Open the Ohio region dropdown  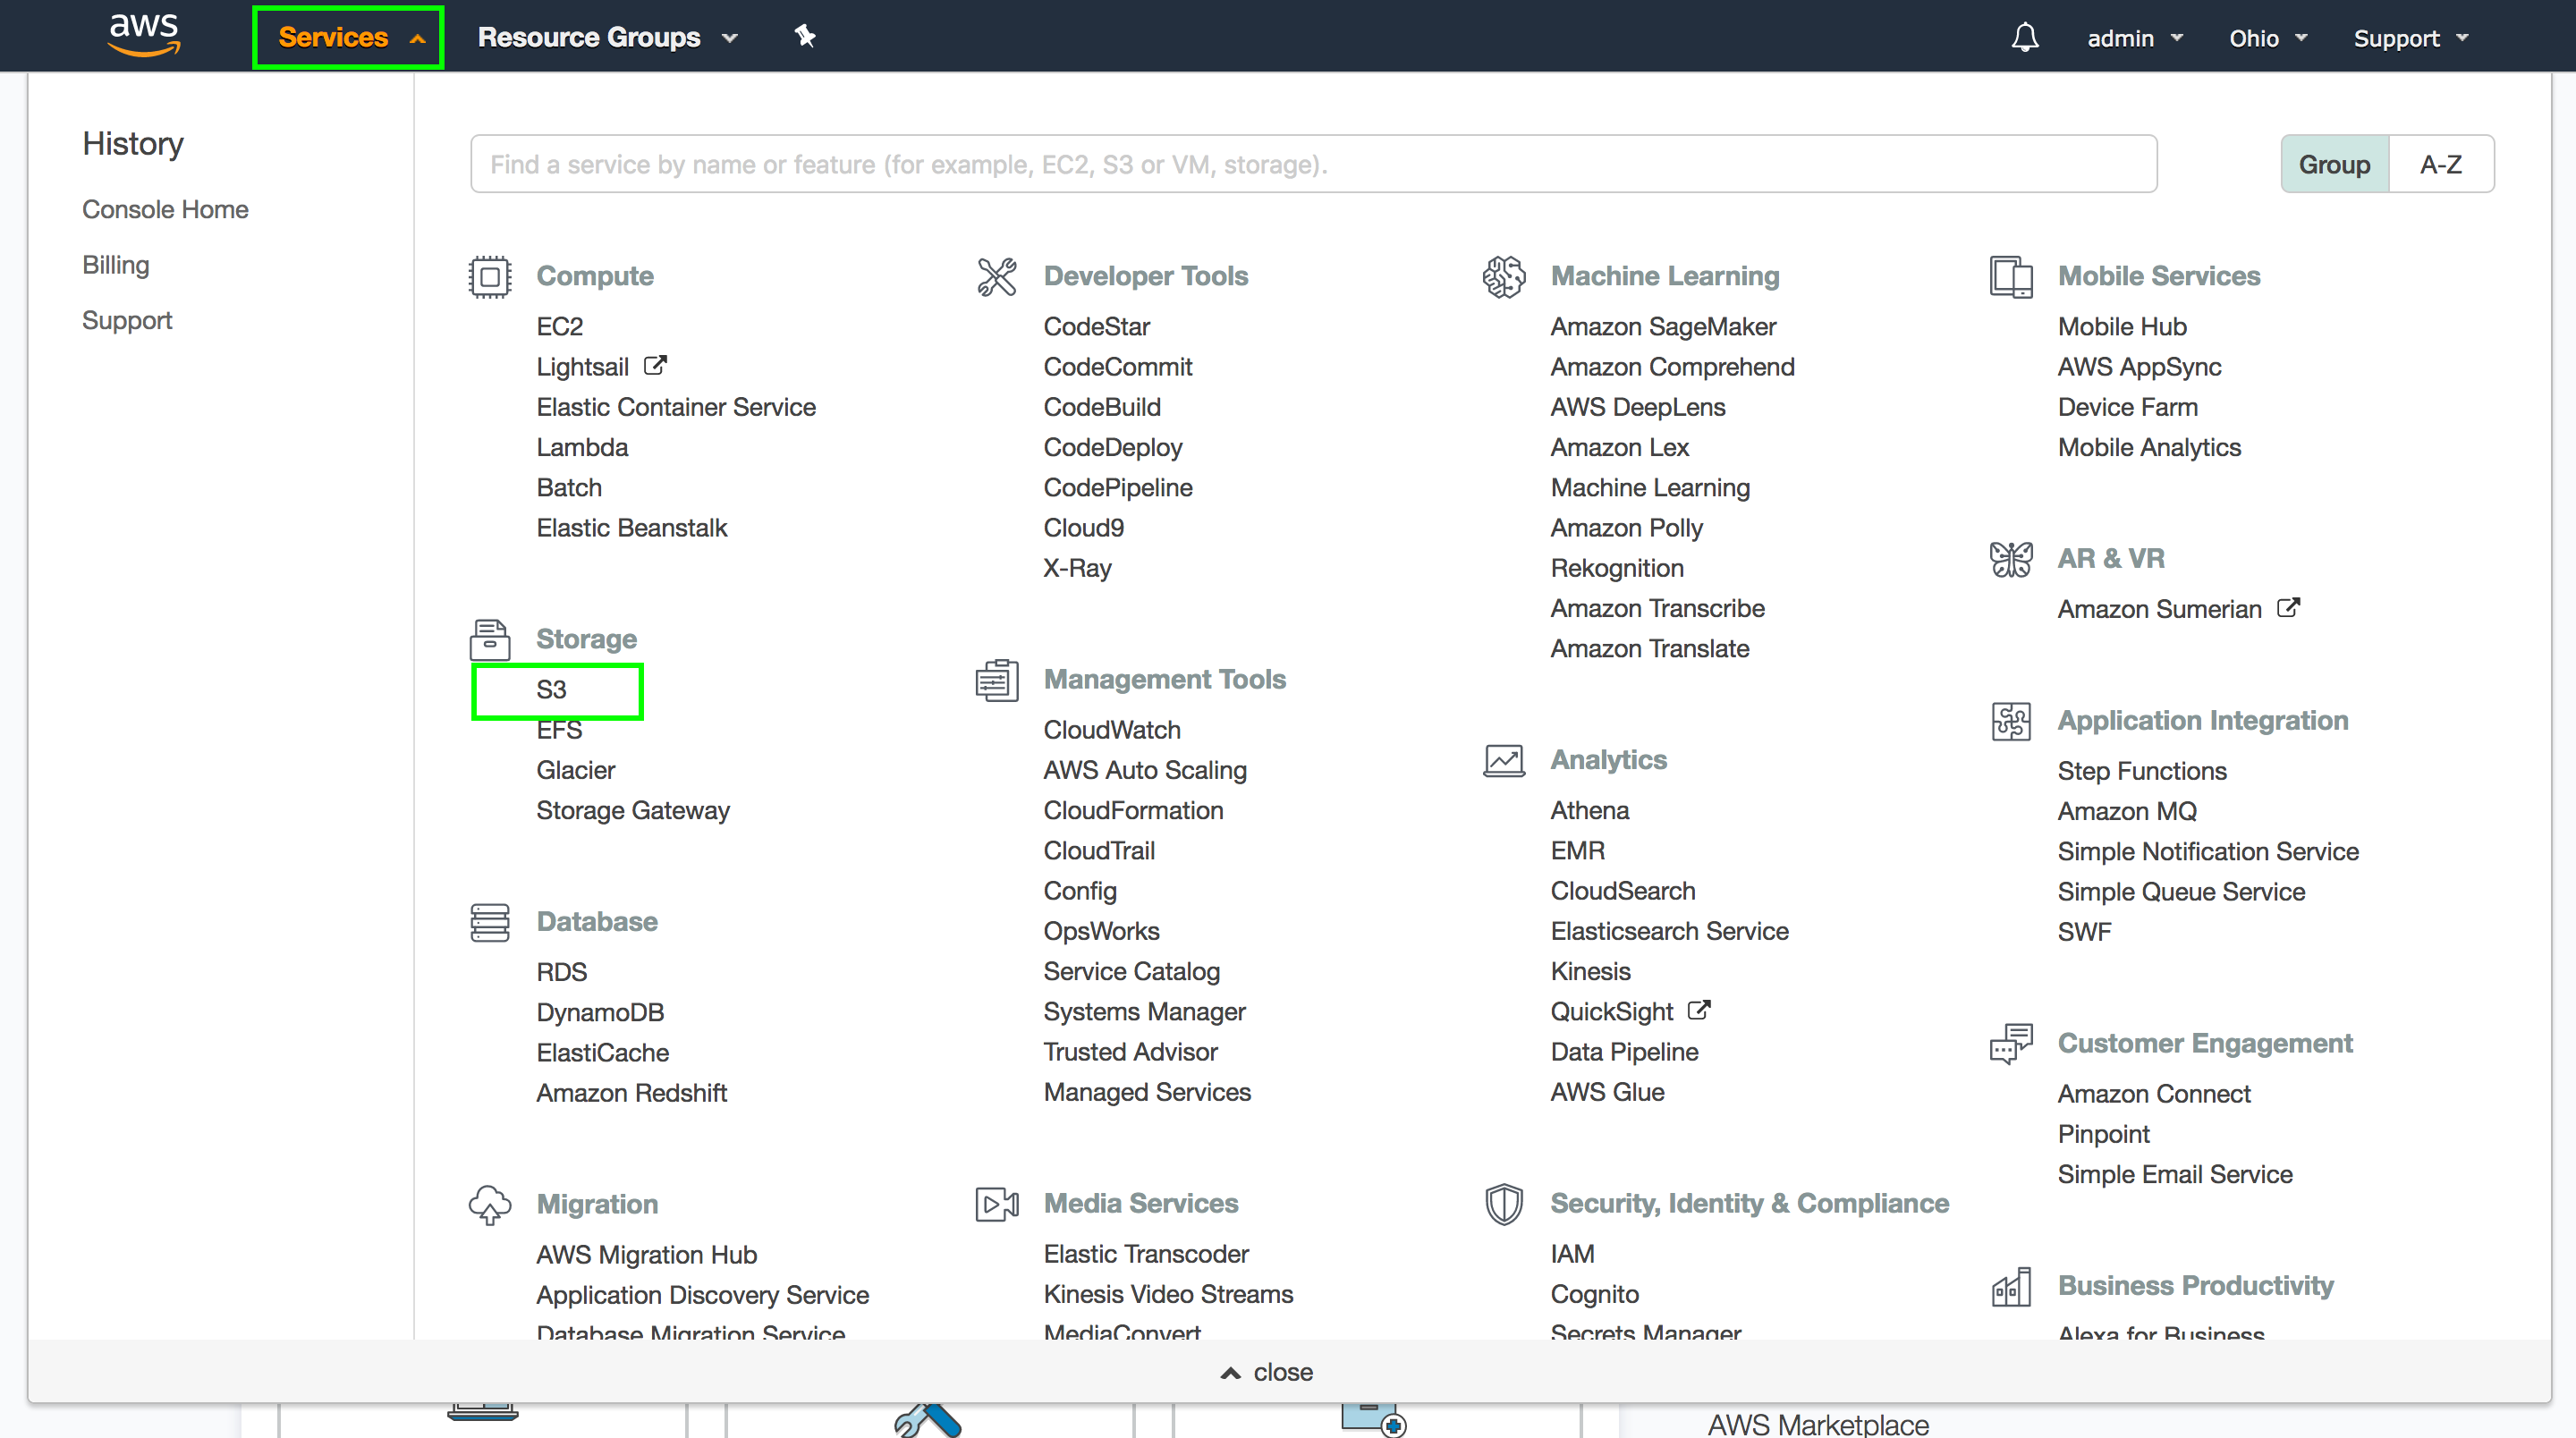pos(2267,38)
